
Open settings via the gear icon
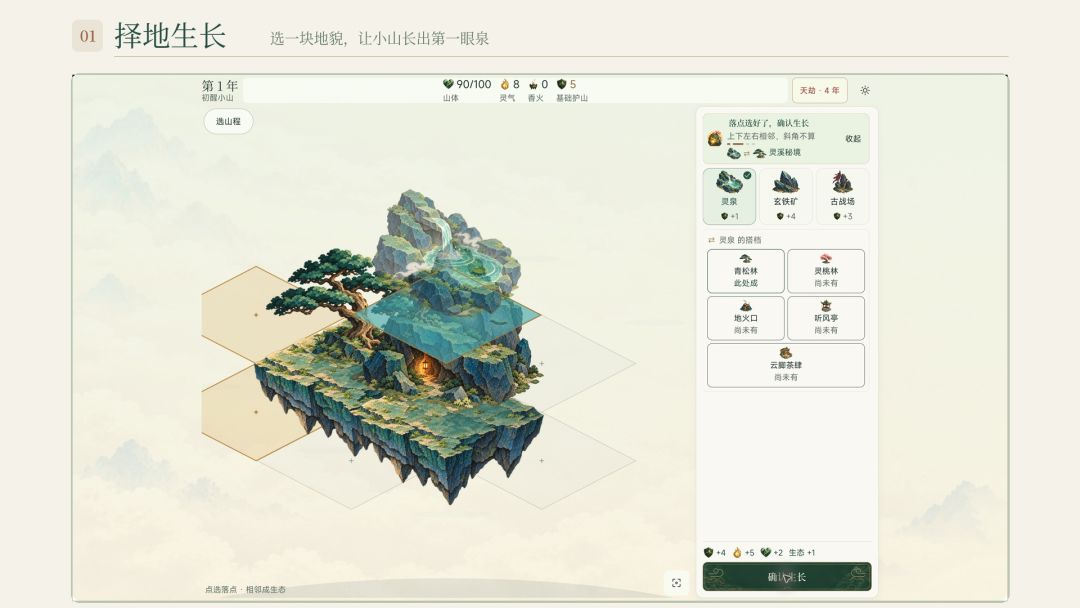click(865, 90)
